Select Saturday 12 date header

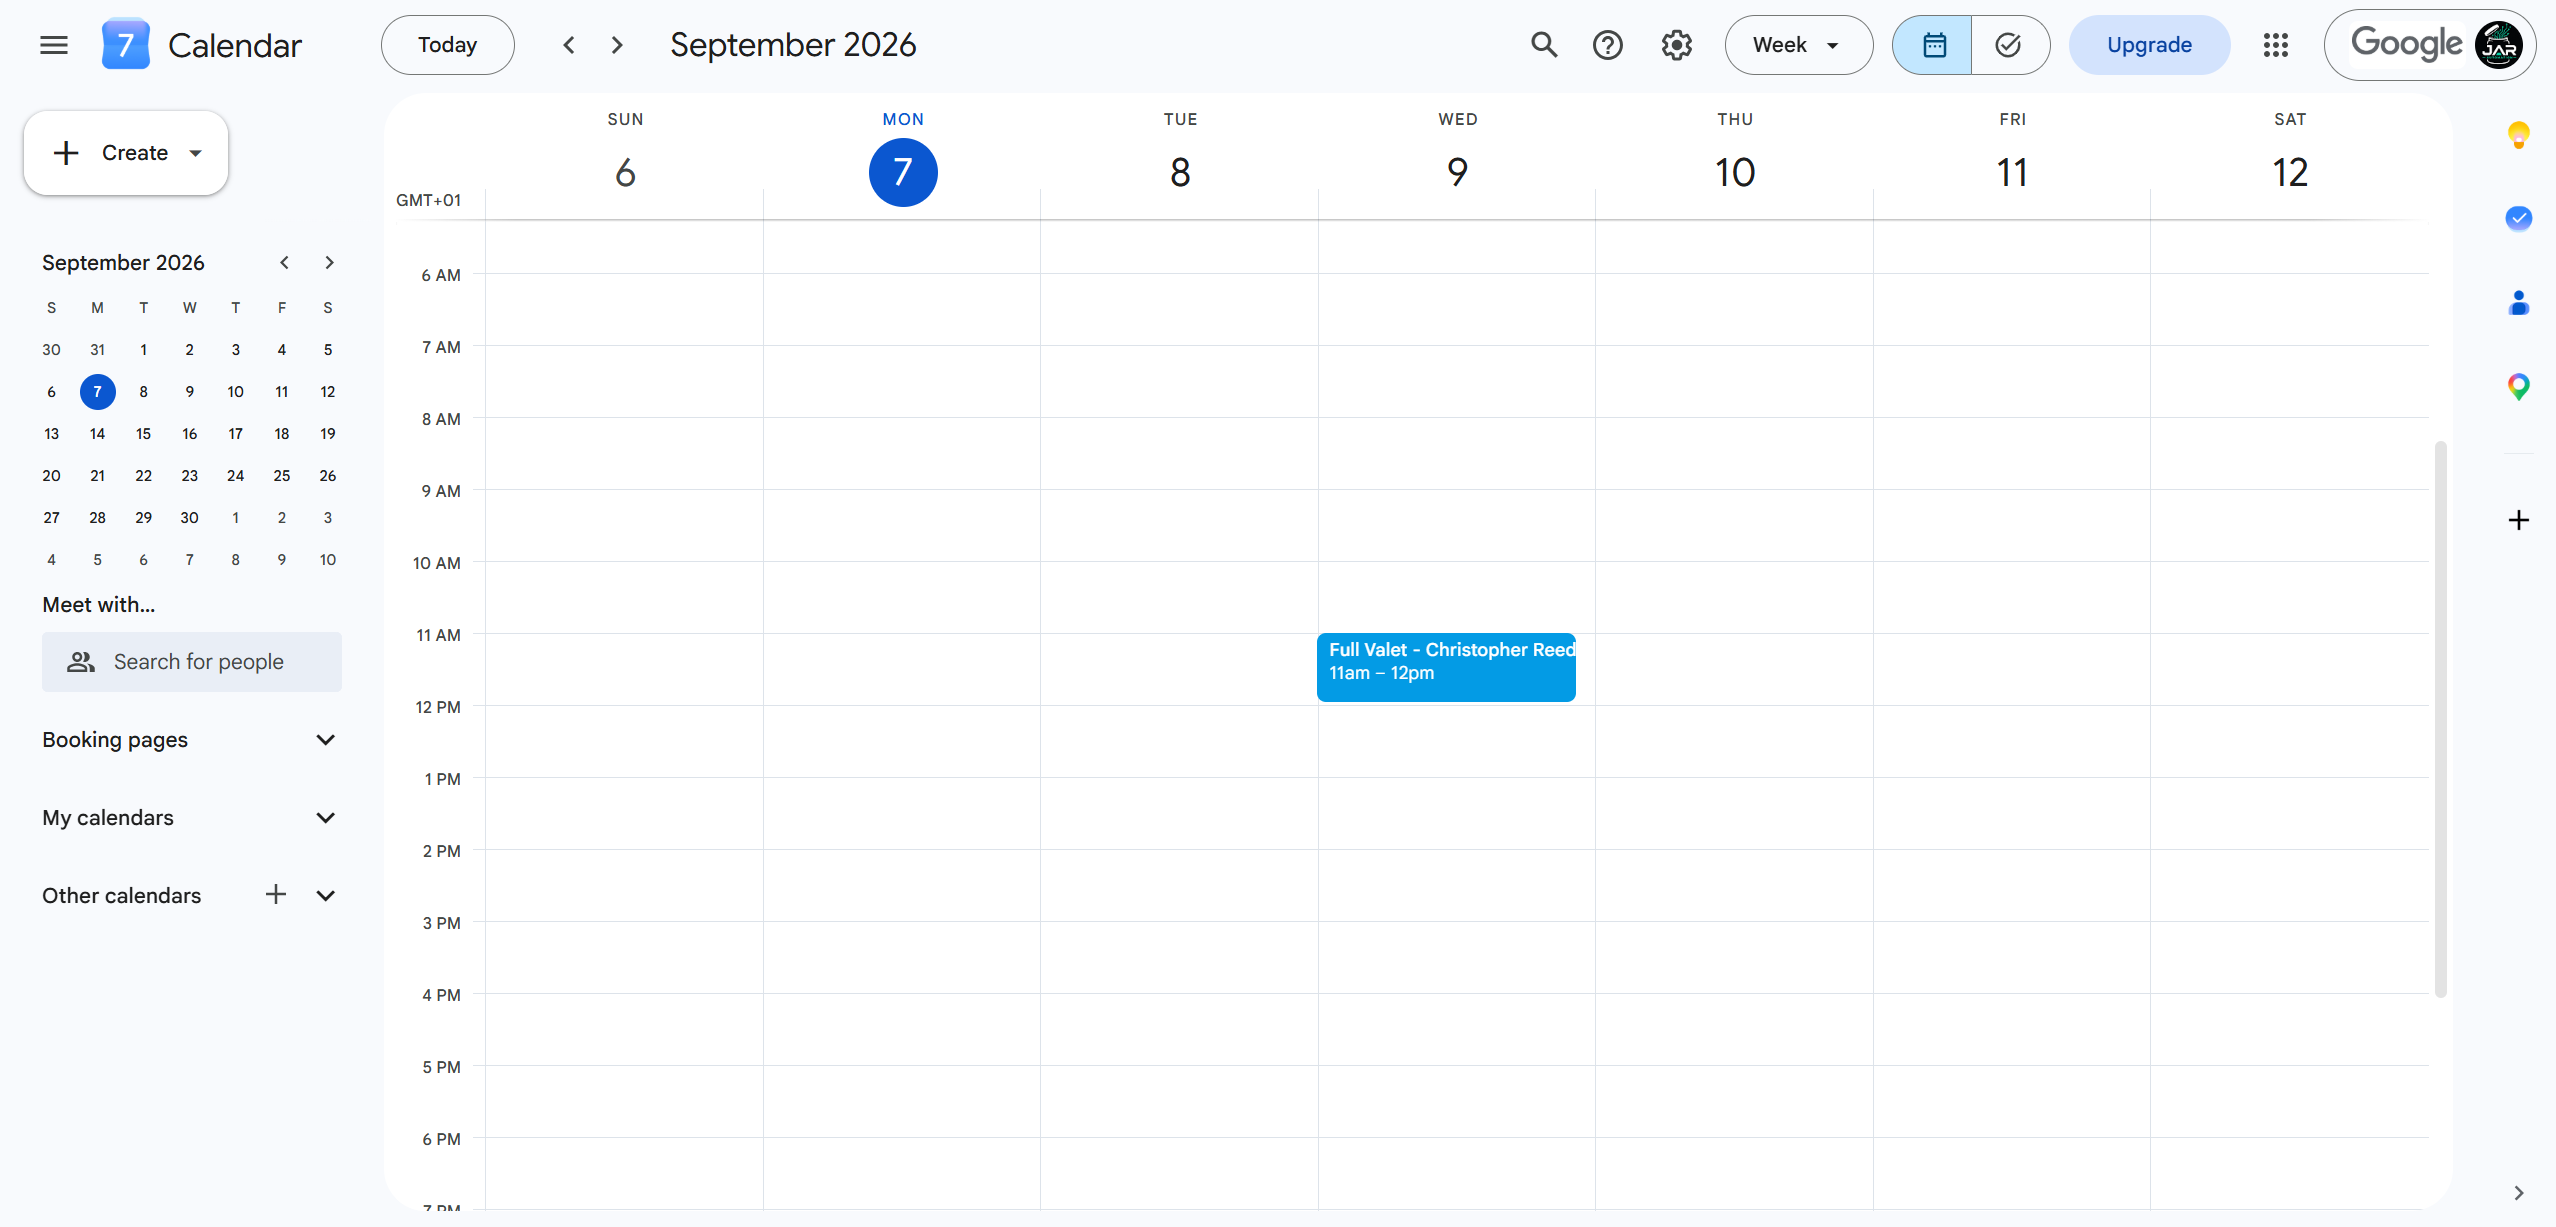pos(2290,173)
